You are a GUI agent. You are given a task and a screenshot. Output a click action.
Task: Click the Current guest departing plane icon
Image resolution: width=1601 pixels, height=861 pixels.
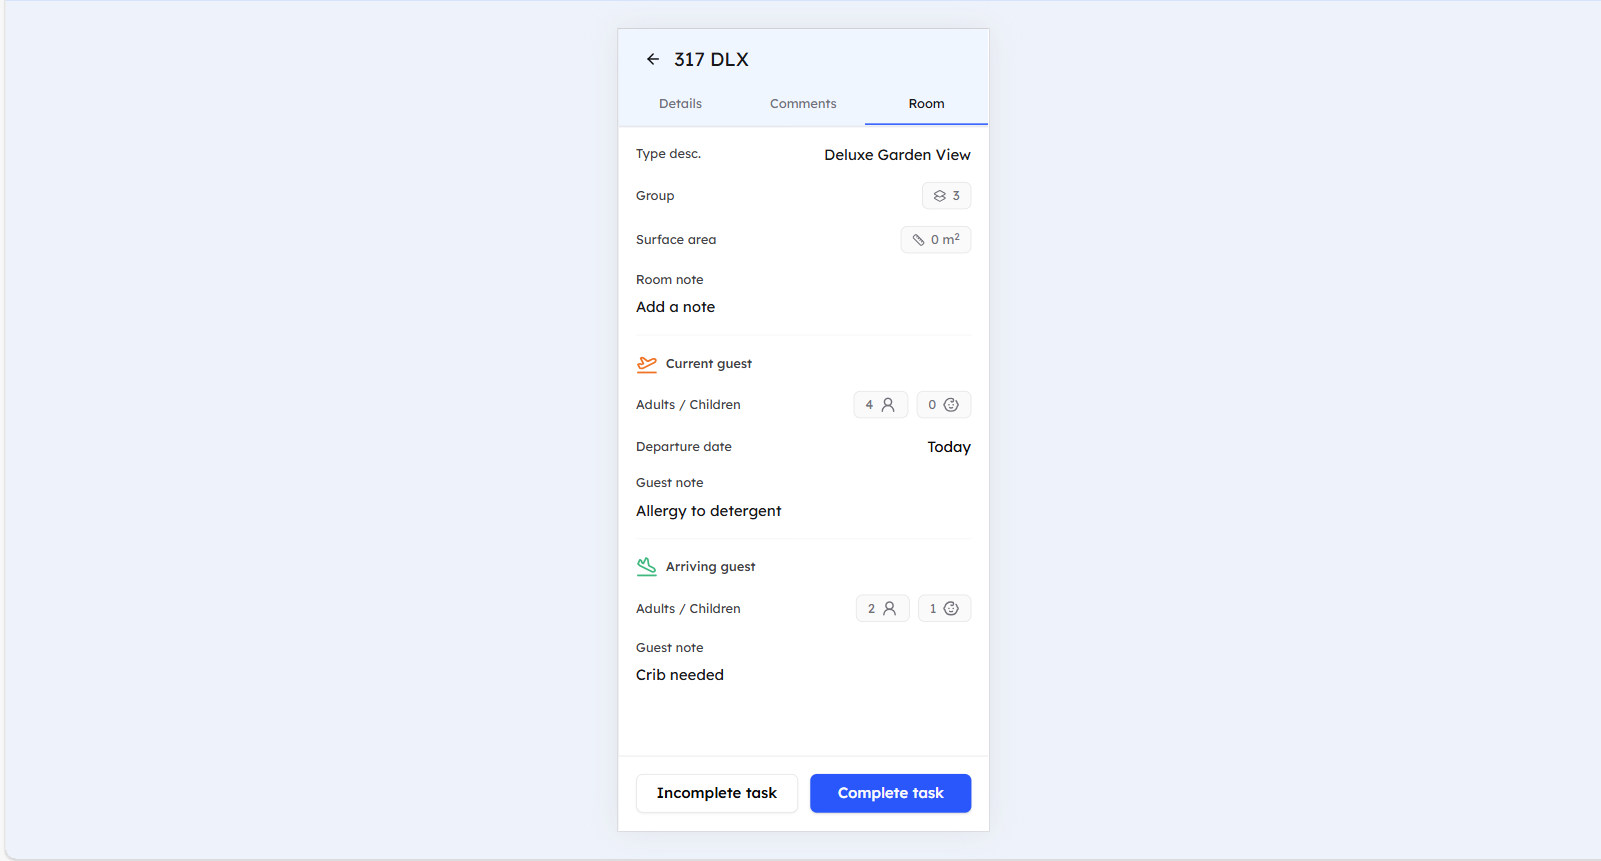(x=647, y=364)
